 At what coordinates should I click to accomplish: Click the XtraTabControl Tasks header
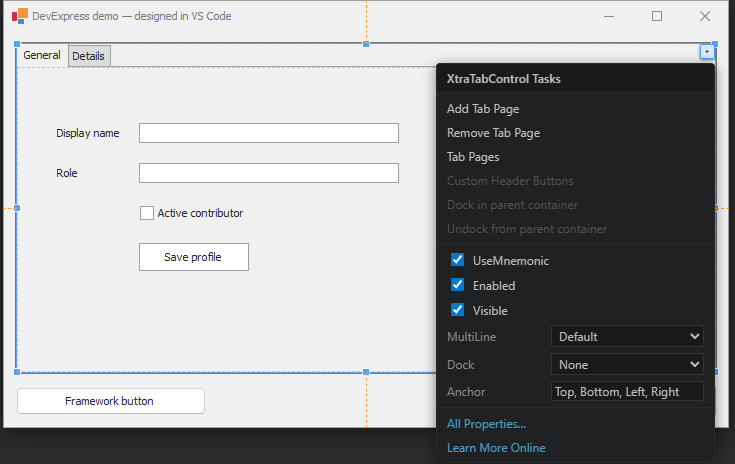pos(503,79)
